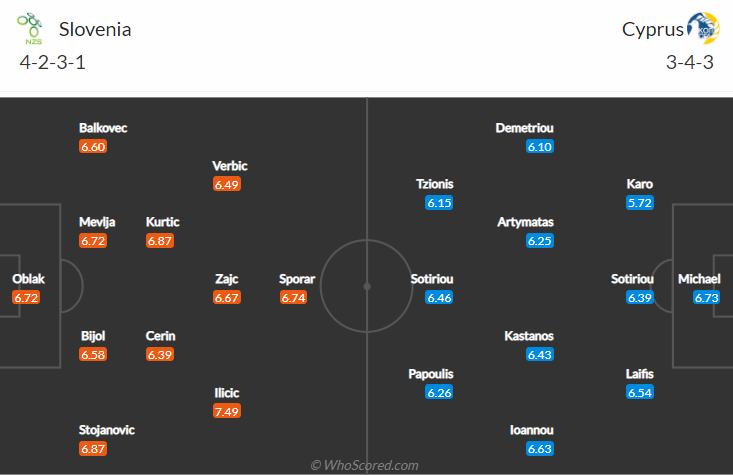
Task: Click Zajc's 6.67 rating badge
Action: (227, 297)
